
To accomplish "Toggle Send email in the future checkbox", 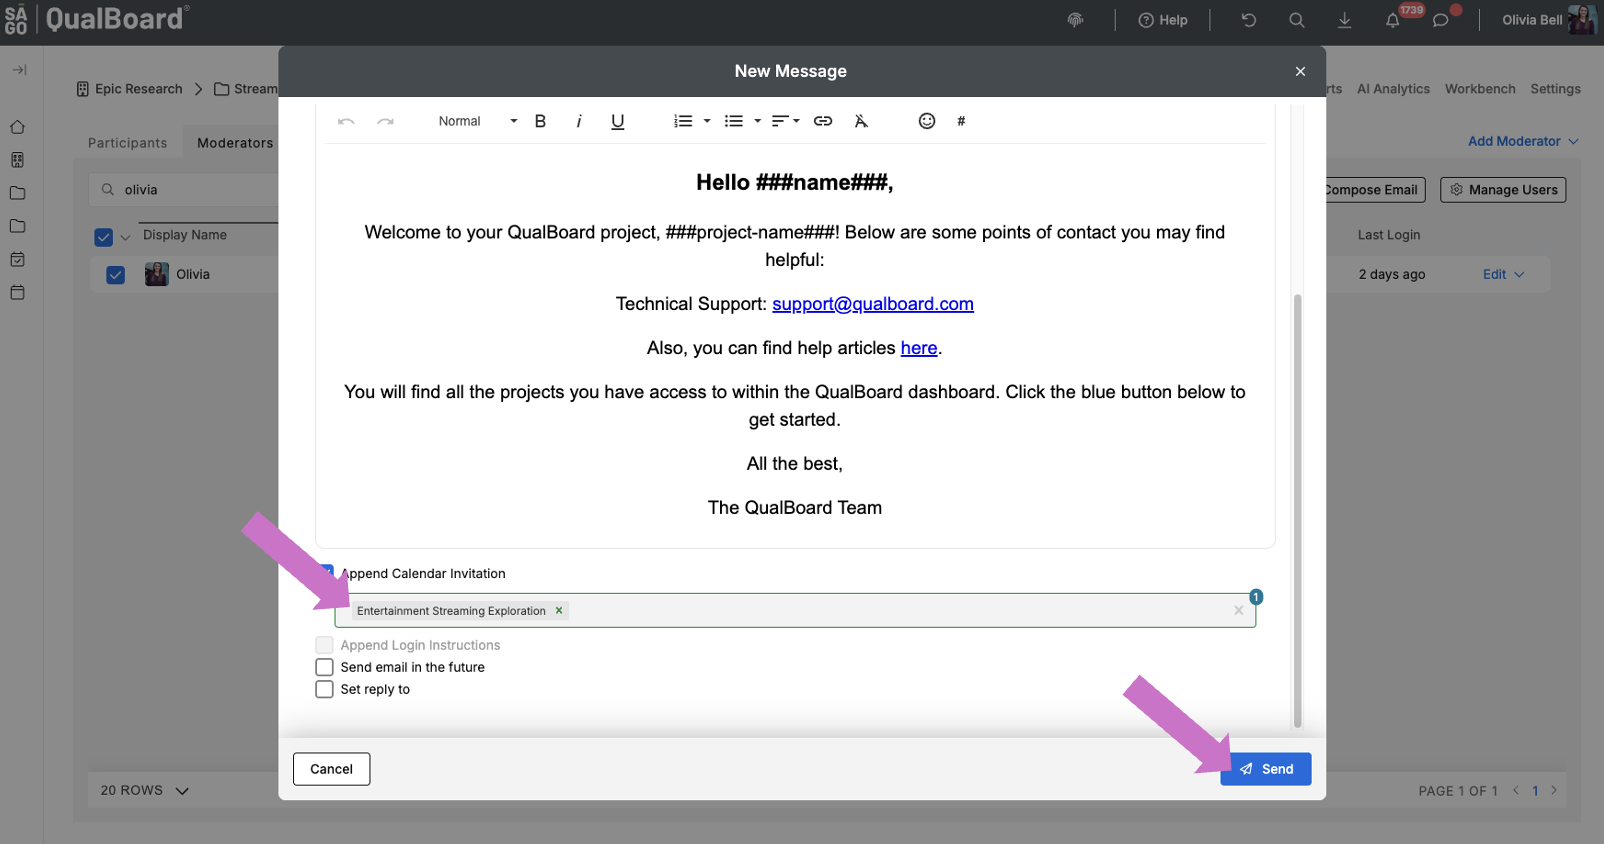I will (x=324, y=667).
